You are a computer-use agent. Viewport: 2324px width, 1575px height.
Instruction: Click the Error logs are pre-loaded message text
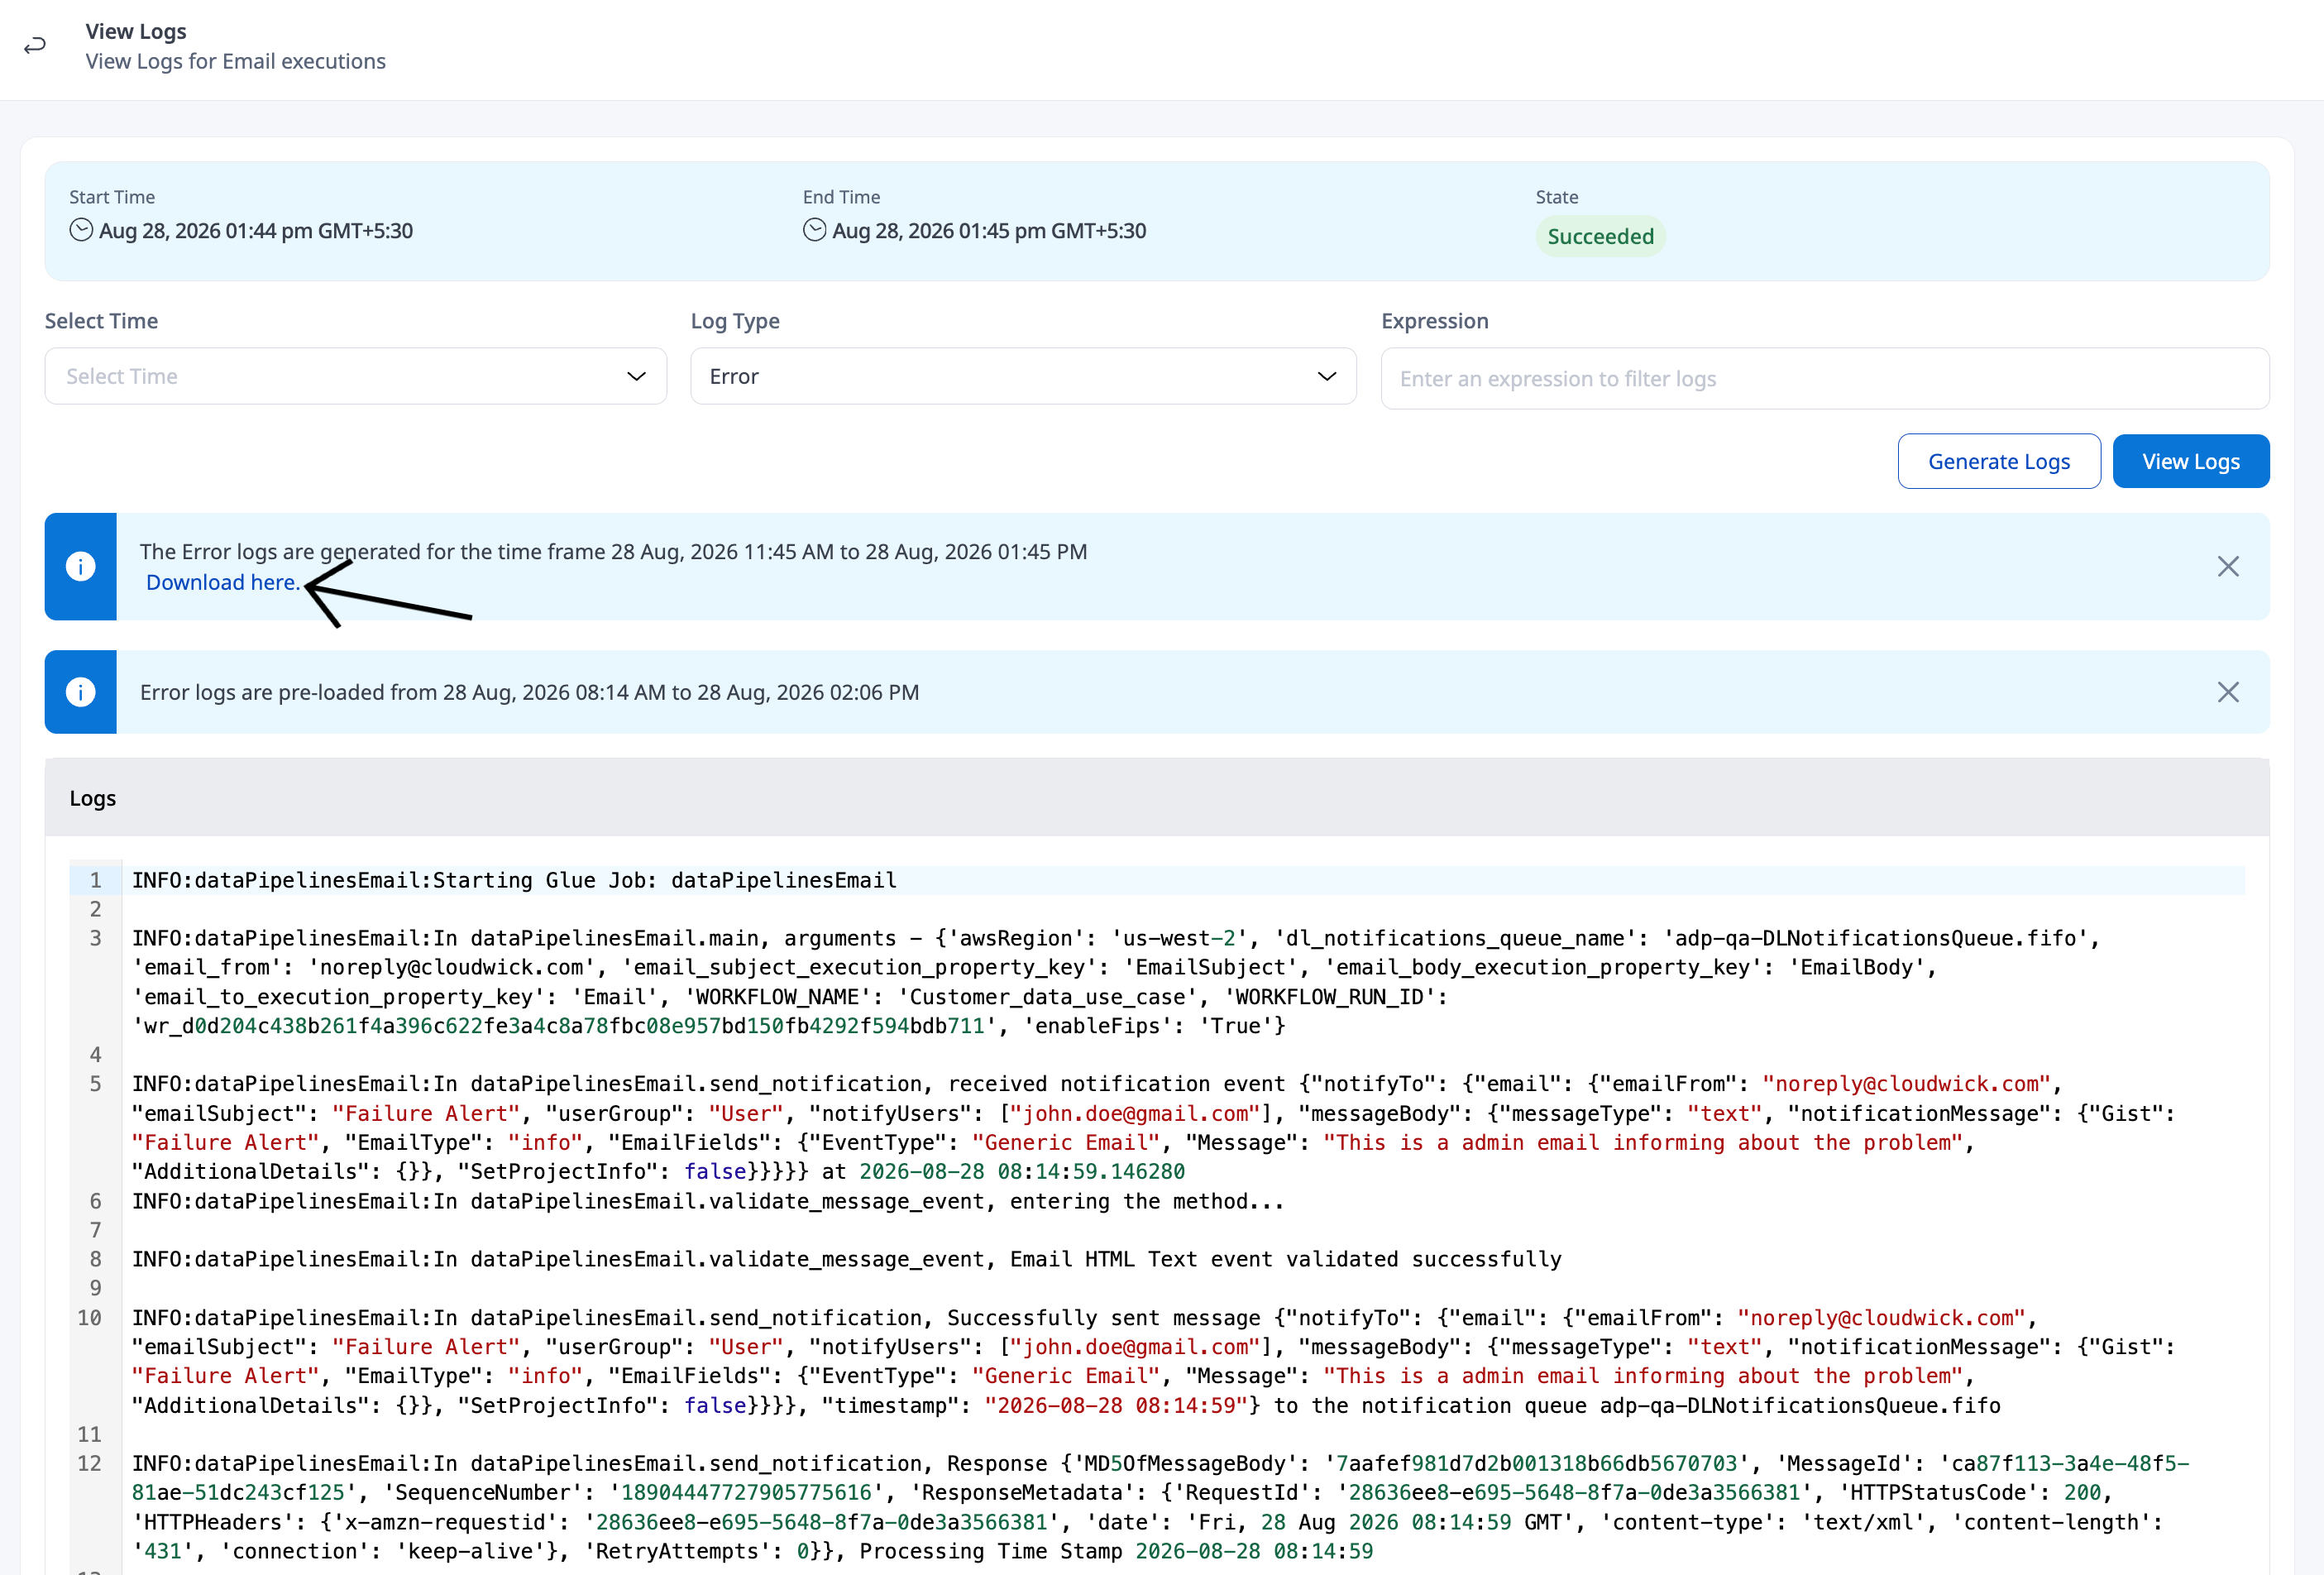tap(529, 692)
